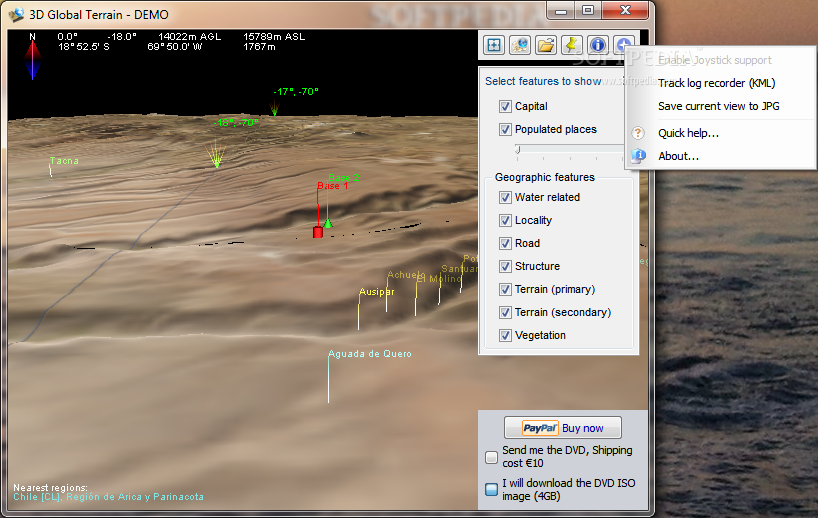Click the -18.0° pitch readout
This screenshot has width=818, height=518.
[122, 37]
